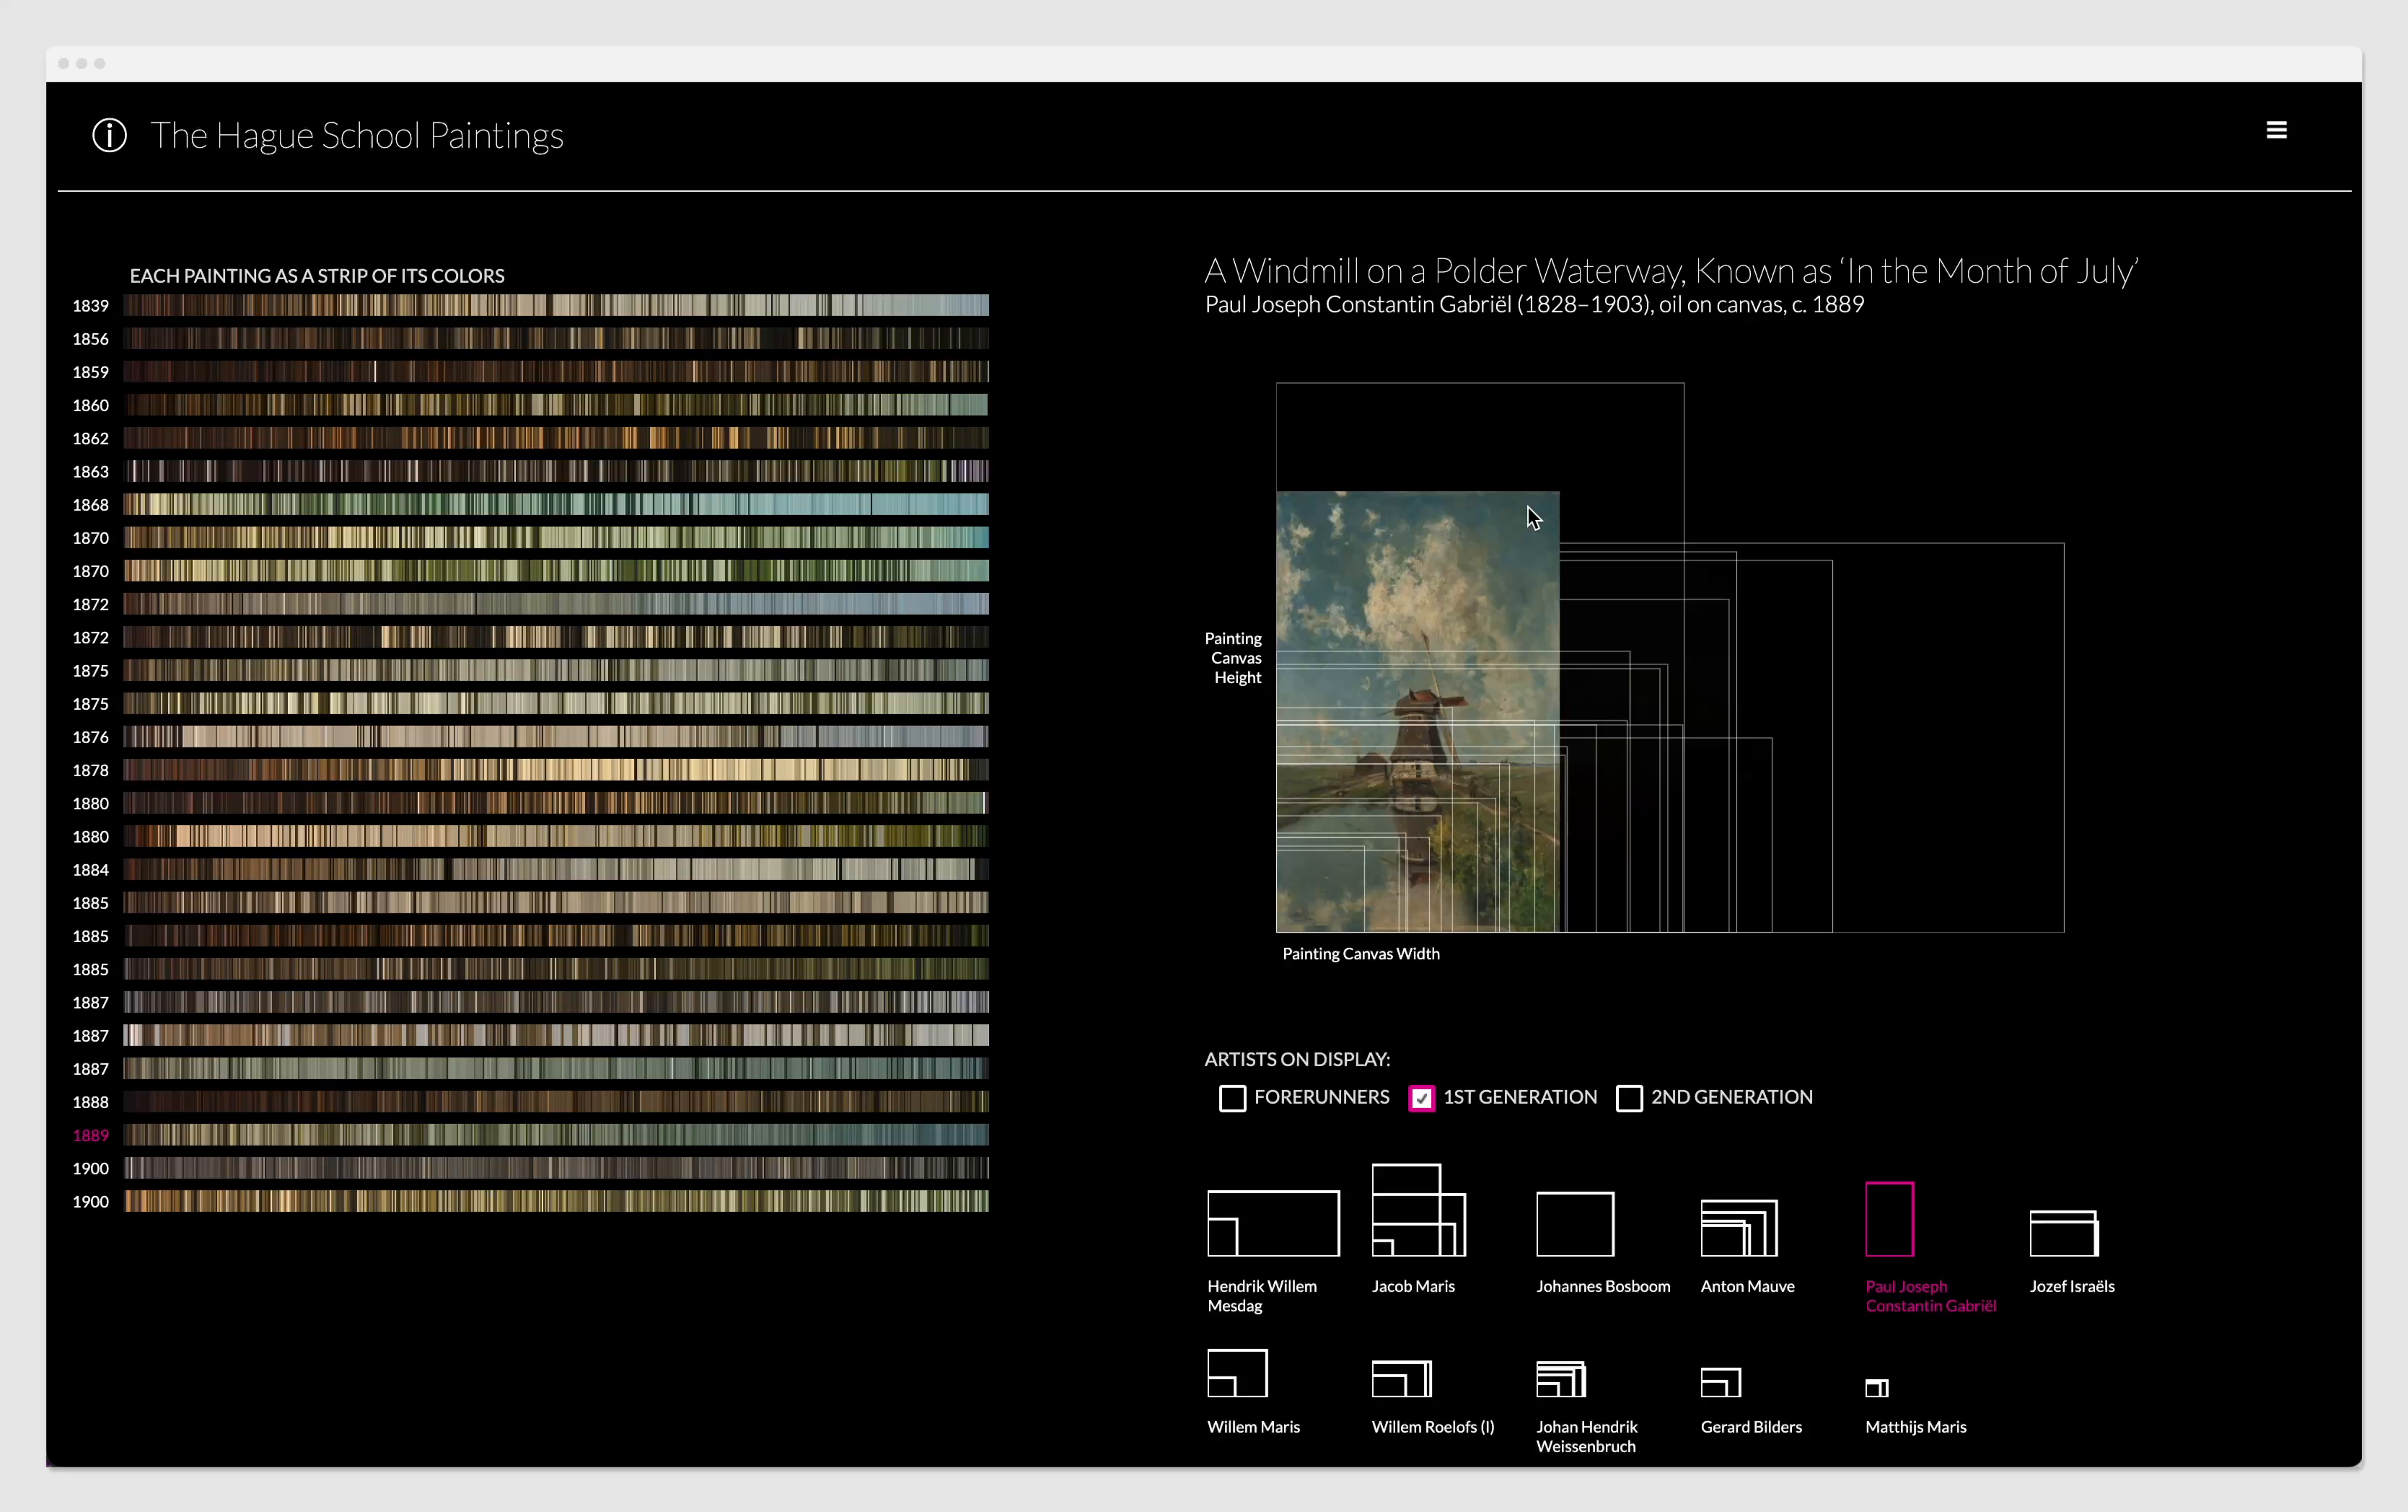Click the windmill painting image
The width and height of the screenshot is (2408, 1512).
(x=1417, y=711)
